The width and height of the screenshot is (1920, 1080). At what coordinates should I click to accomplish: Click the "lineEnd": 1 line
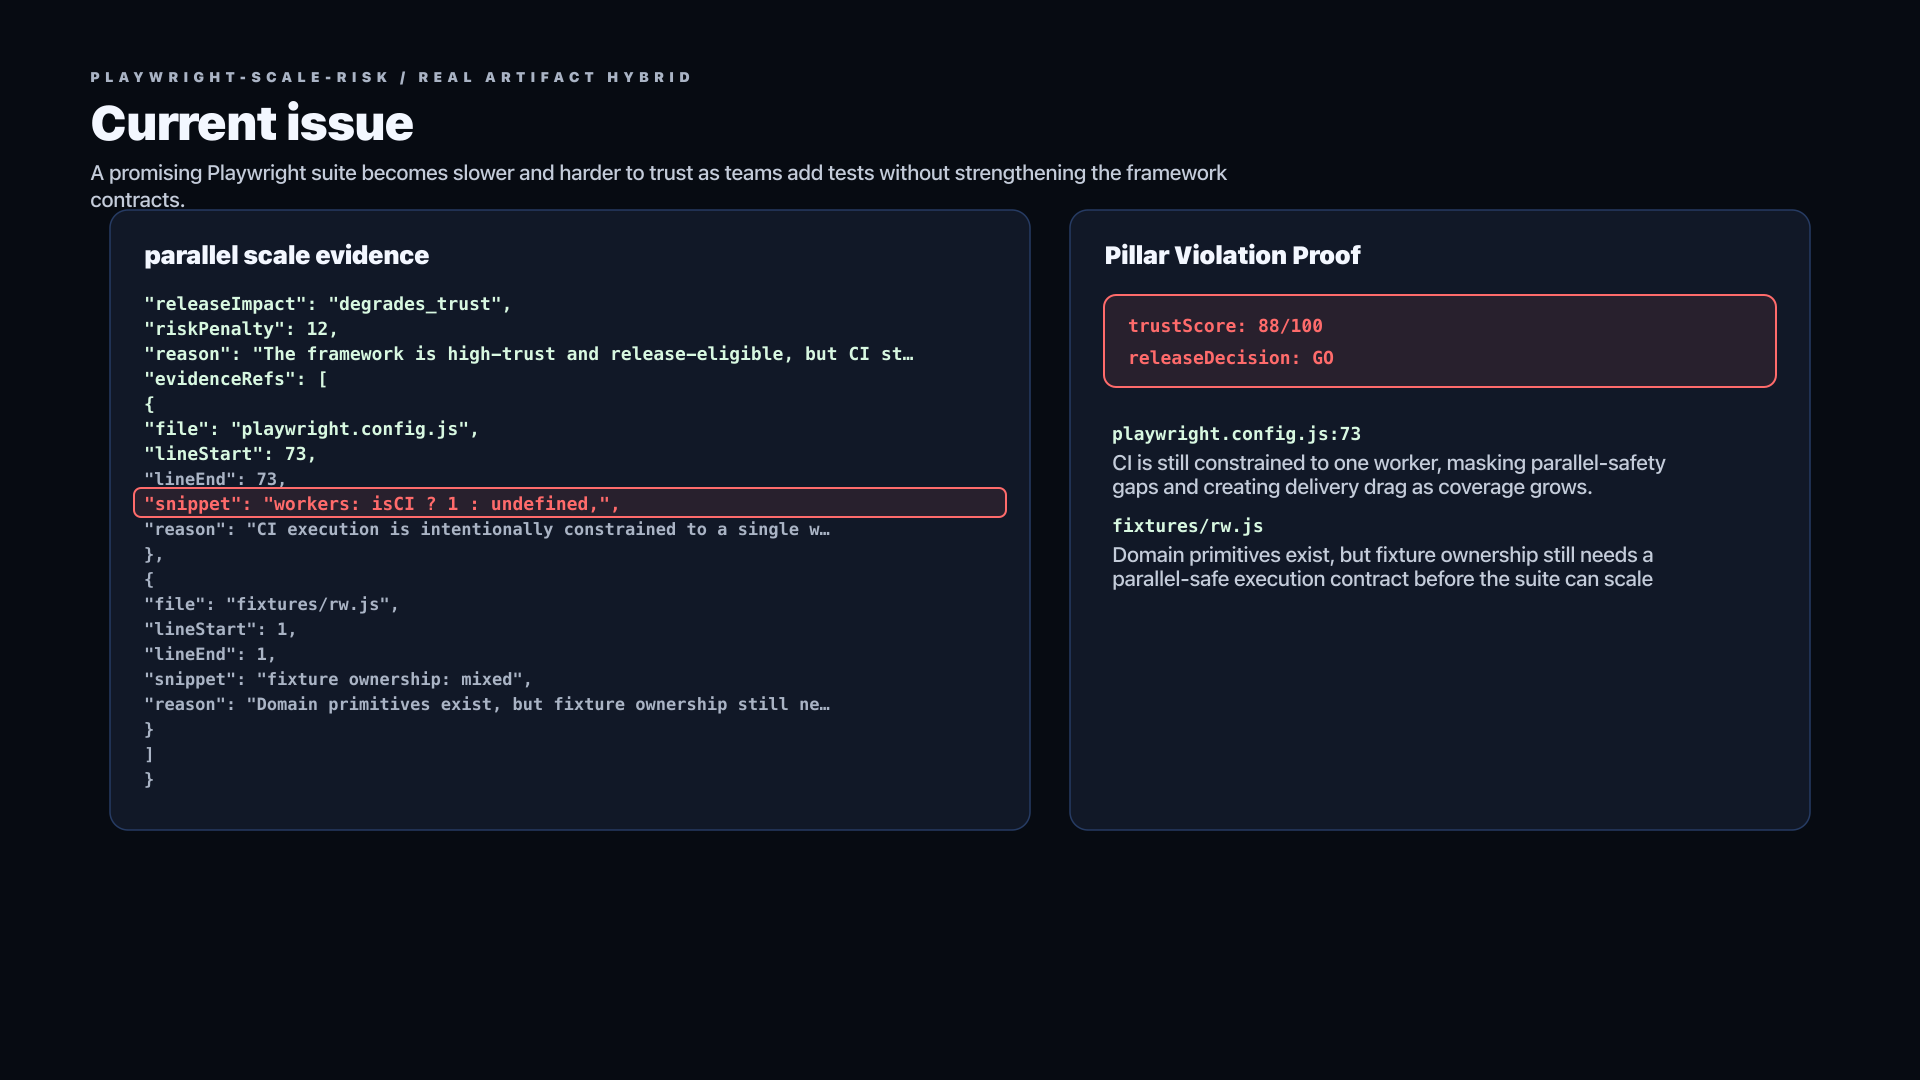pos(210,654)
